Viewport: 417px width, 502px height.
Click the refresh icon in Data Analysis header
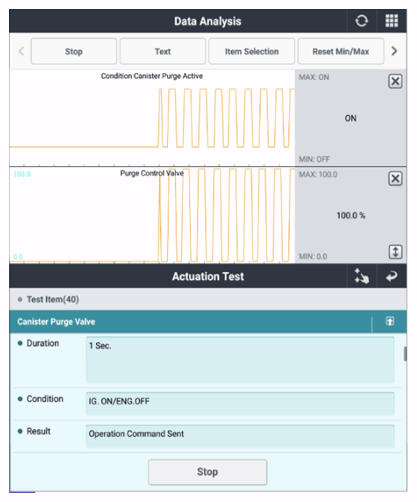[x=362, y=21]
